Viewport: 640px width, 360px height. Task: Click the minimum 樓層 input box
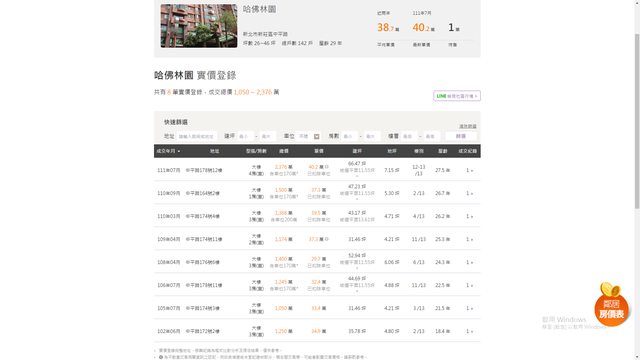(x=409, y=136)
